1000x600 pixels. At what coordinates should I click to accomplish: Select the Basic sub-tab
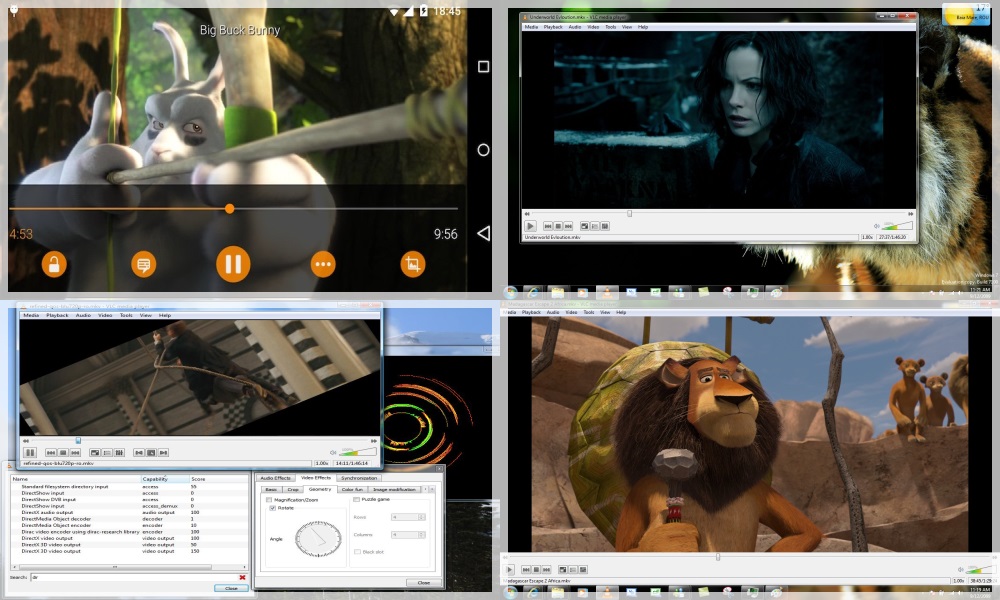(271, 490)
